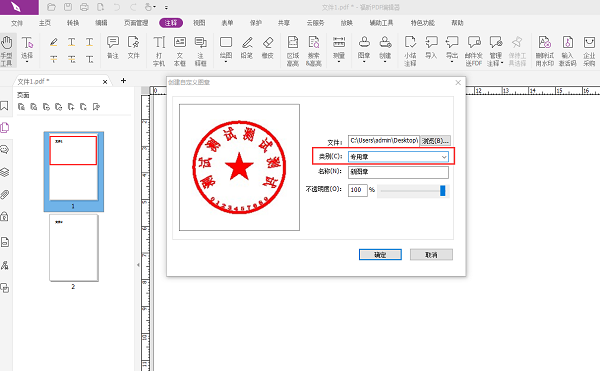The image size is (600, 371).
Task: Collapse the navigation panel with arrow handle
Action: coord(138,265)
